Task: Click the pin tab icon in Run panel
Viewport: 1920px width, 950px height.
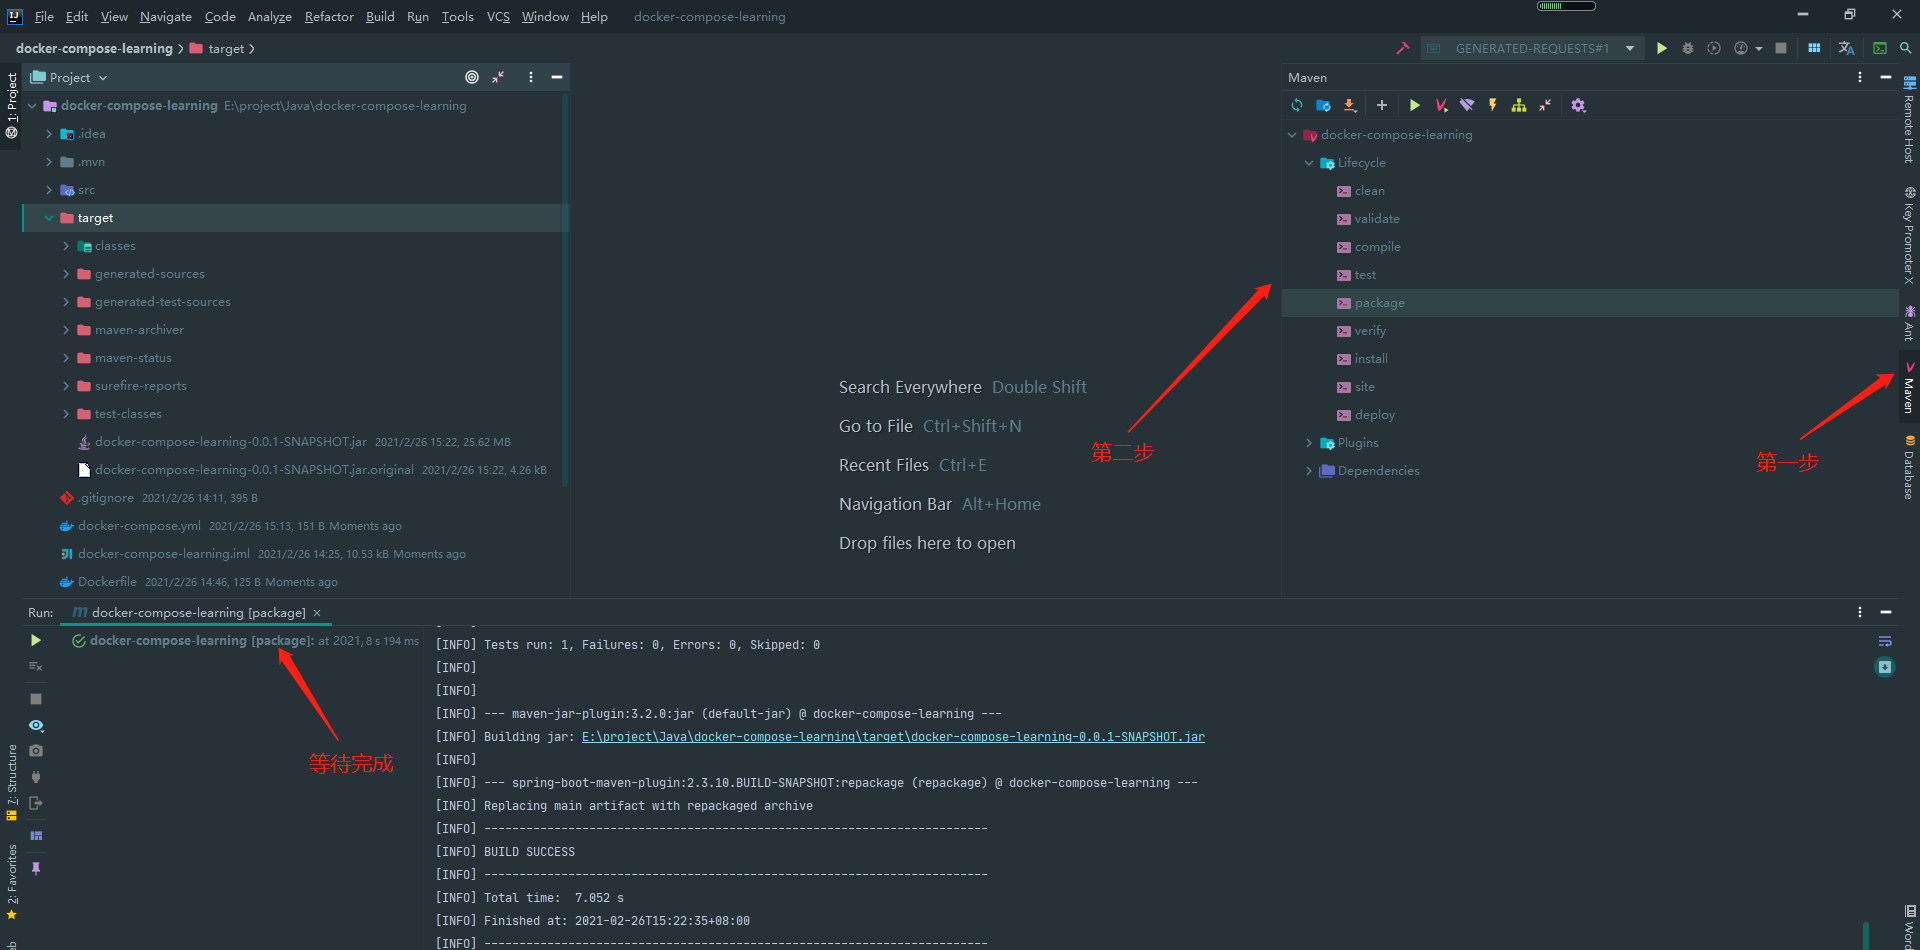Action: click(x=36, y=869)
